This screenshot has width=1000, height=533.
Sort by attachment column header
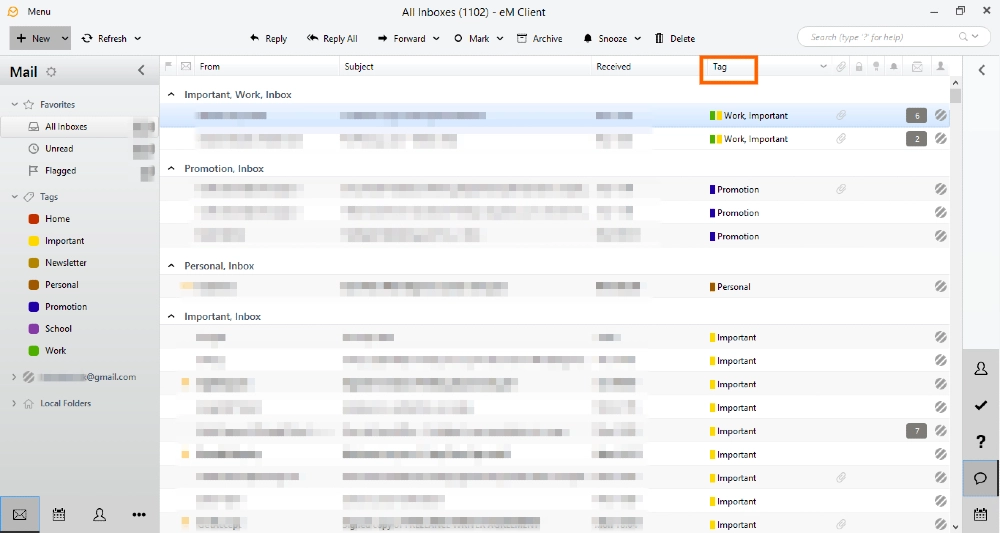pos(841,66)
